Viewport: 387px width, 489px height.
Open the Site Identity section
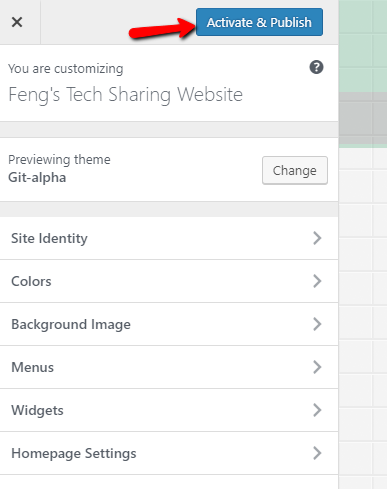169,238
